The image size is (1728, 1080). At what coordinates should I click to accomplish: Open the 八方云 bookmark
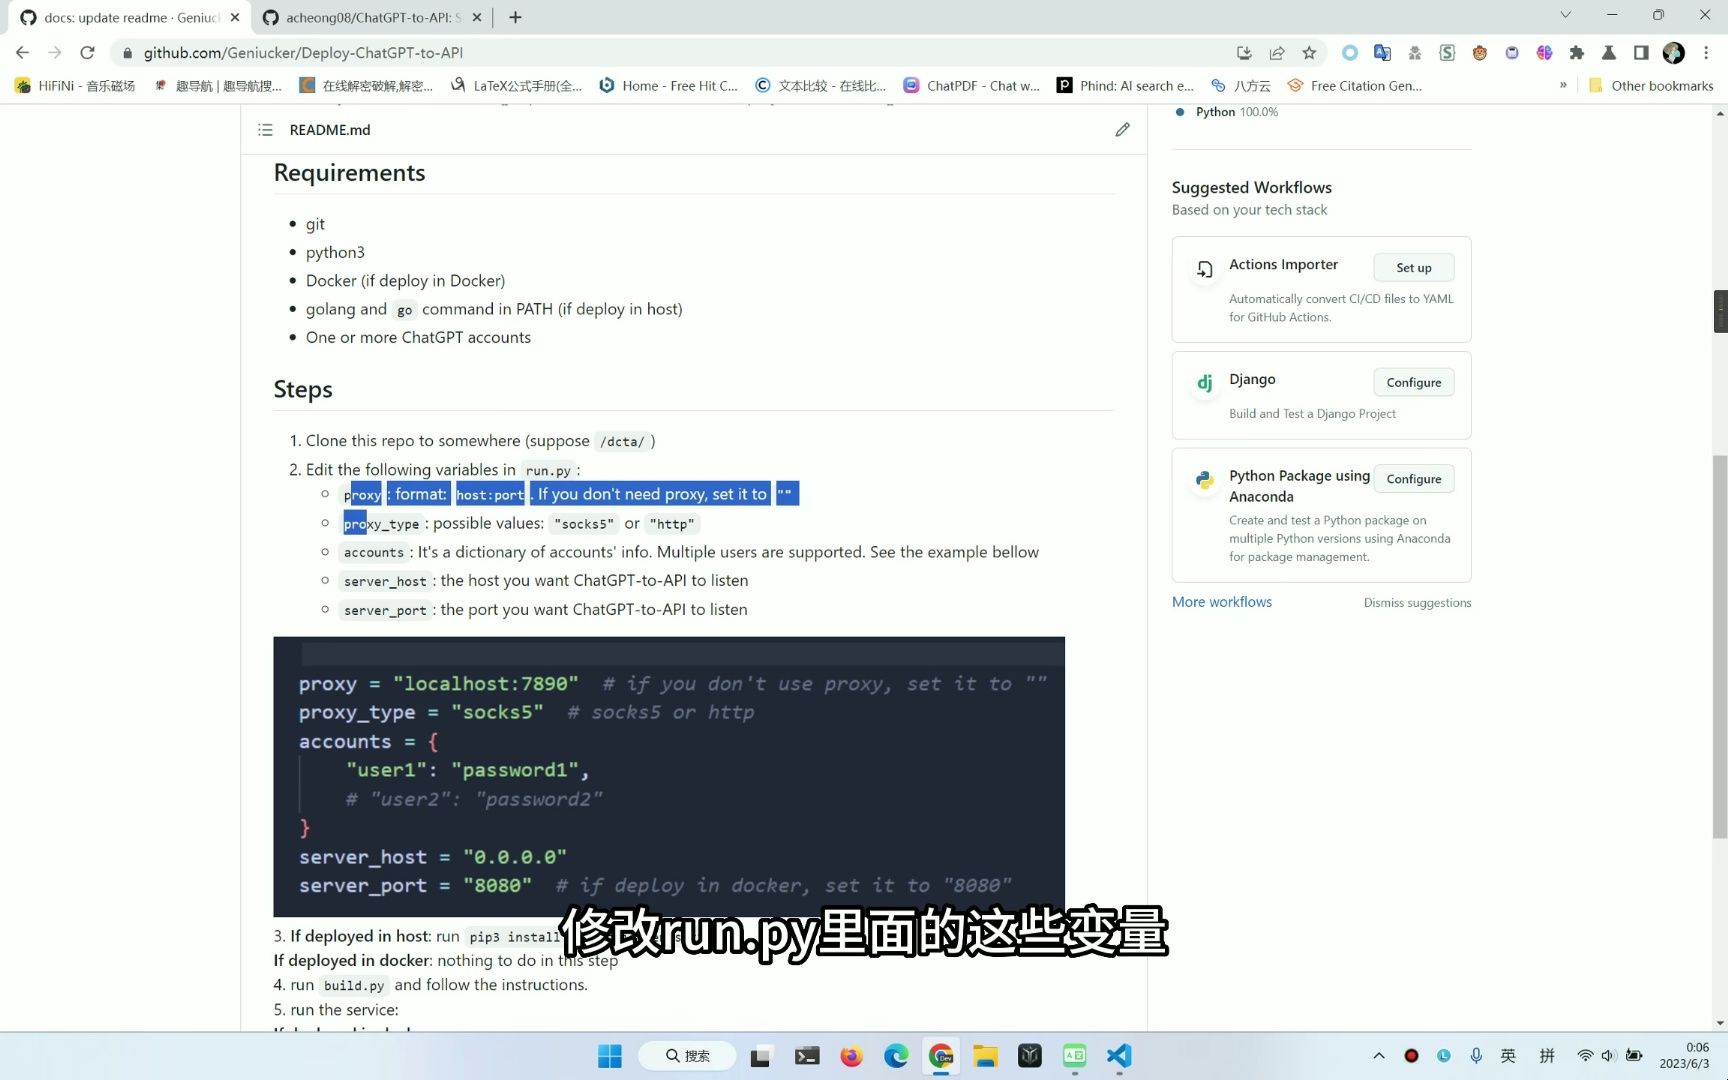point(1240,86)
